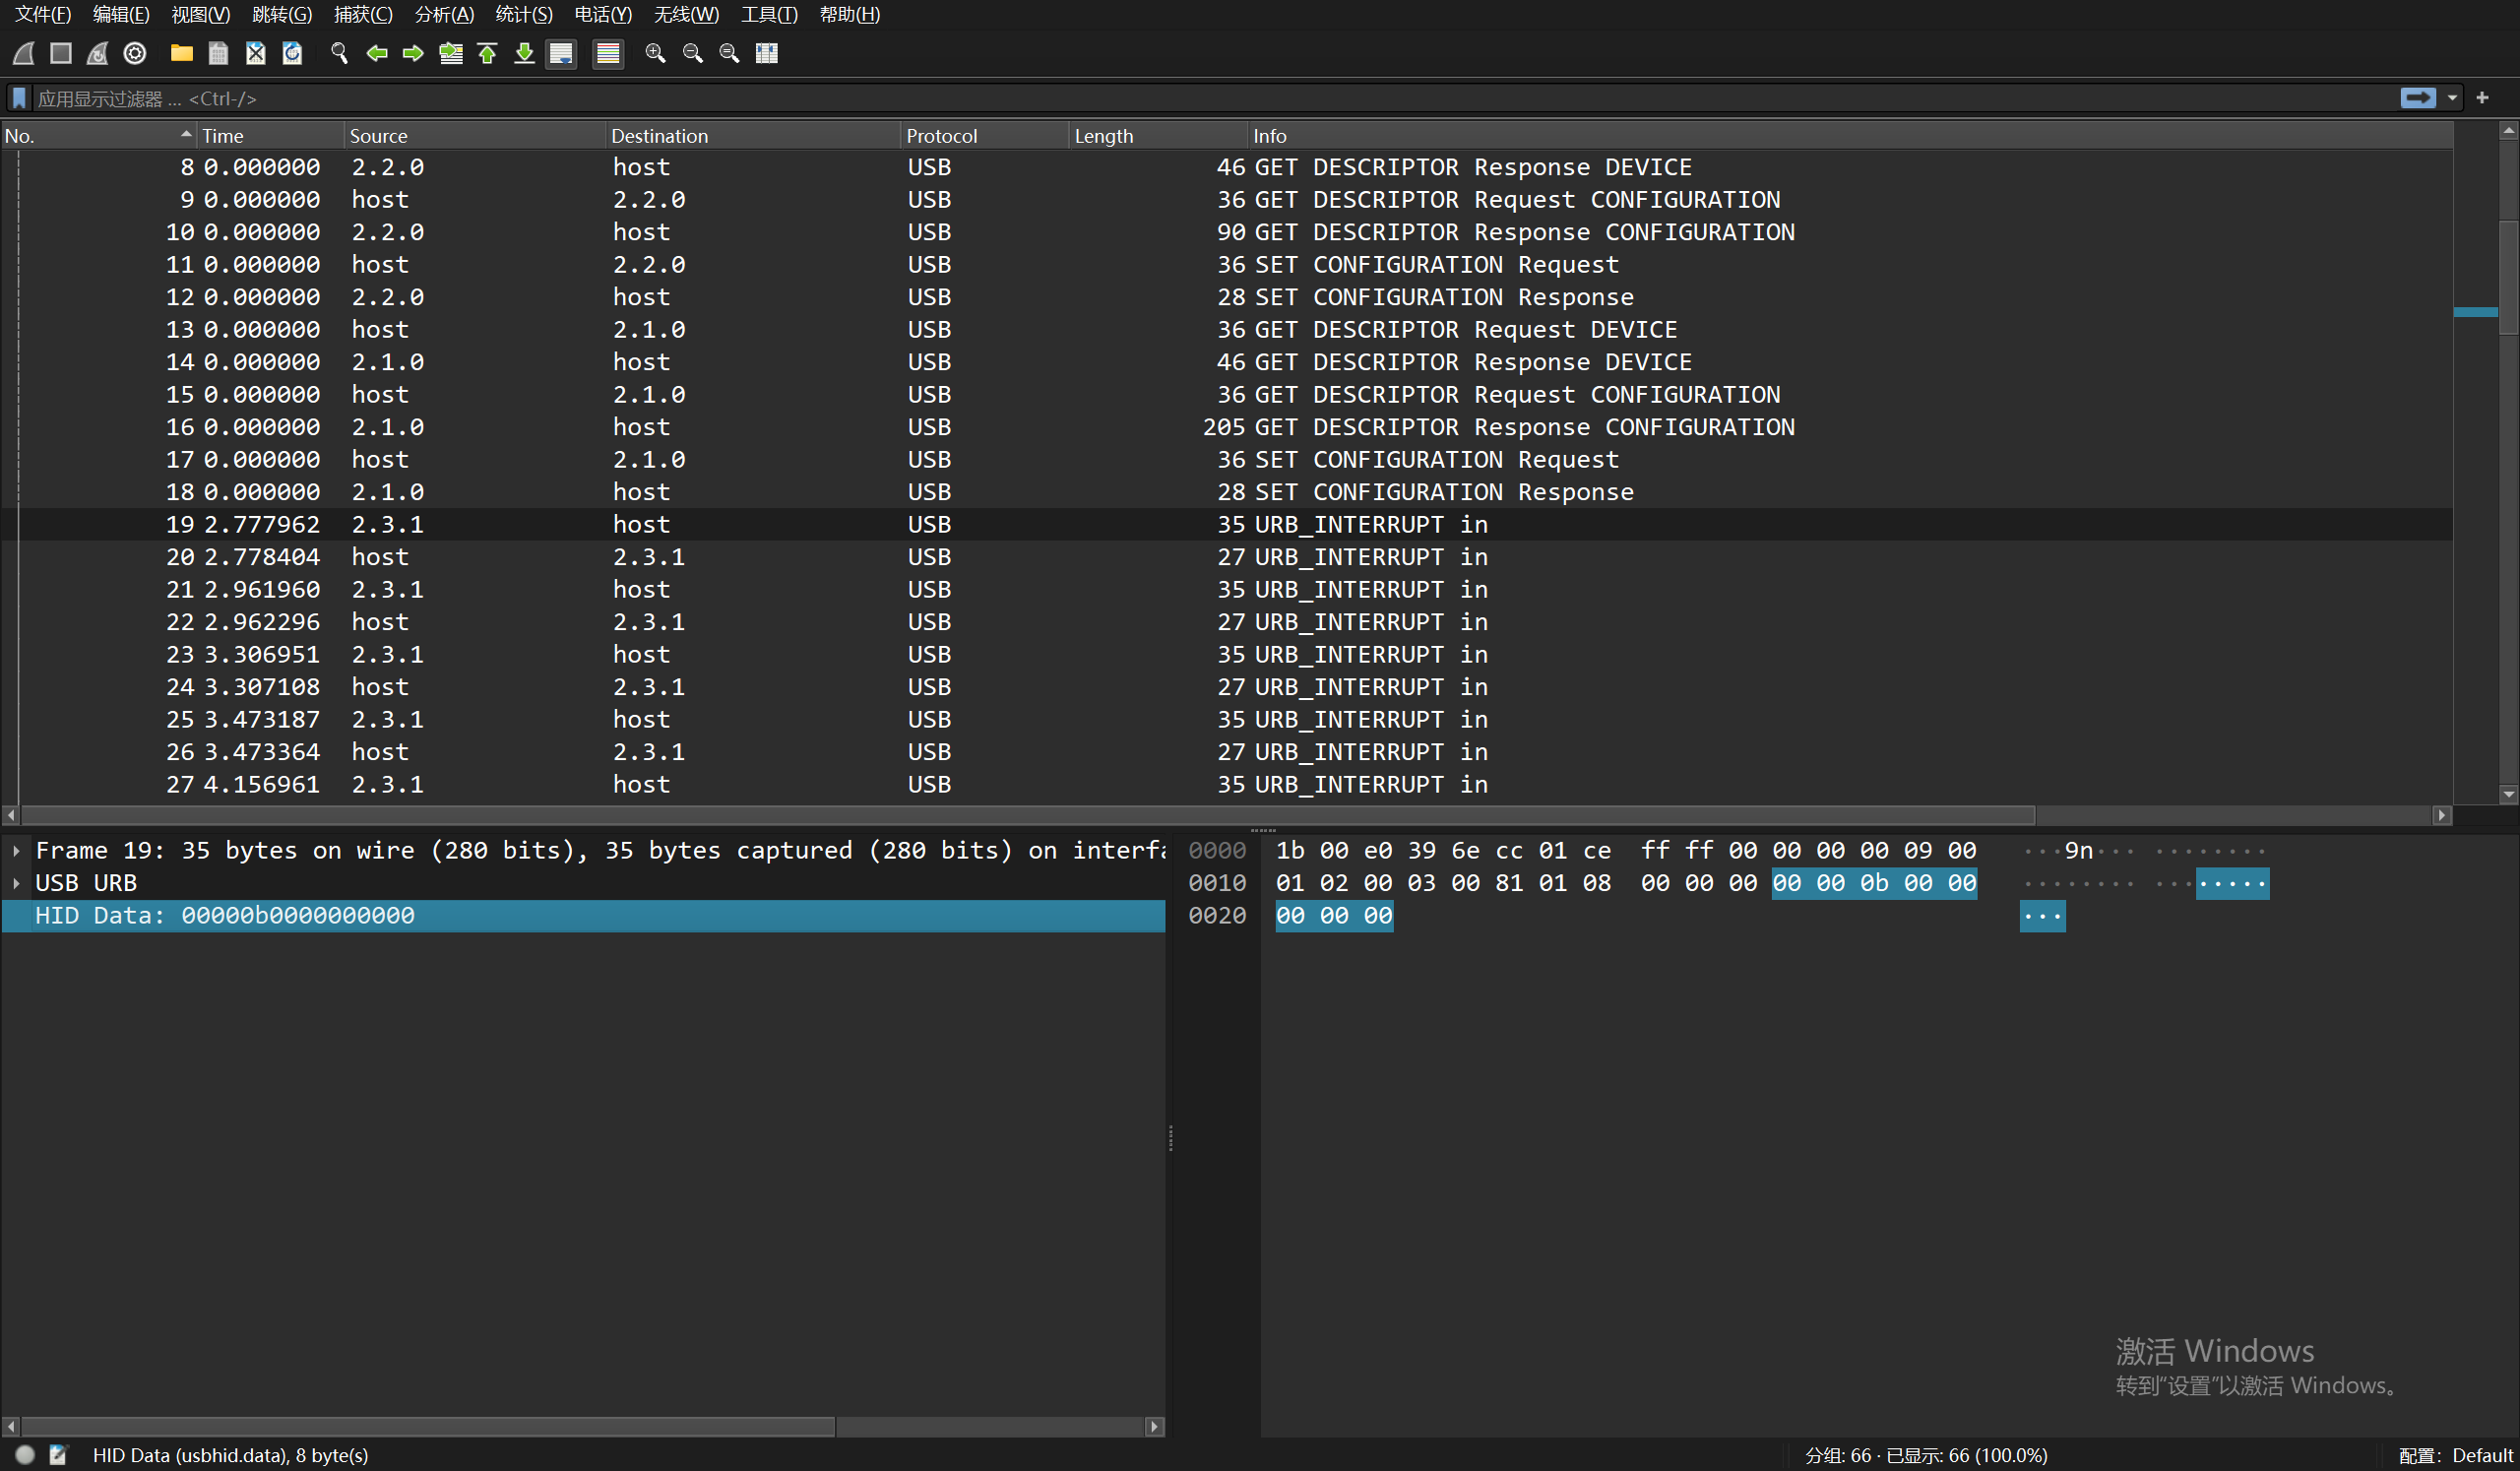Open a capture file with folder icon
The image size is (2520, 1471).
[x=181, y=53]
